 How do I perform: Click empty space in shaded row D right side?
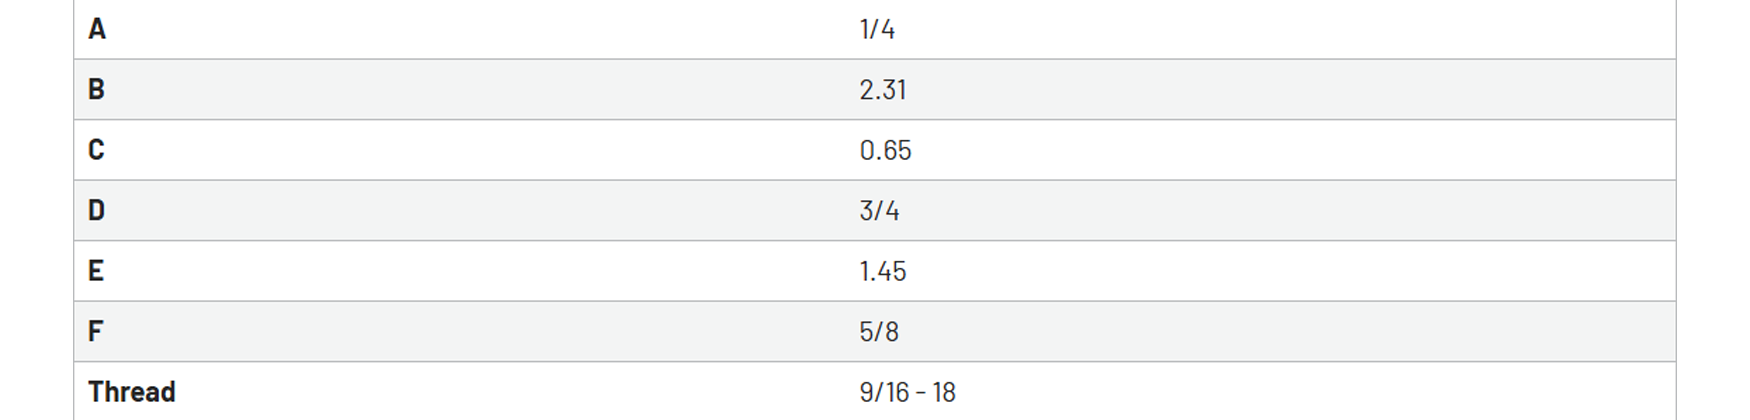[1300, 211]
